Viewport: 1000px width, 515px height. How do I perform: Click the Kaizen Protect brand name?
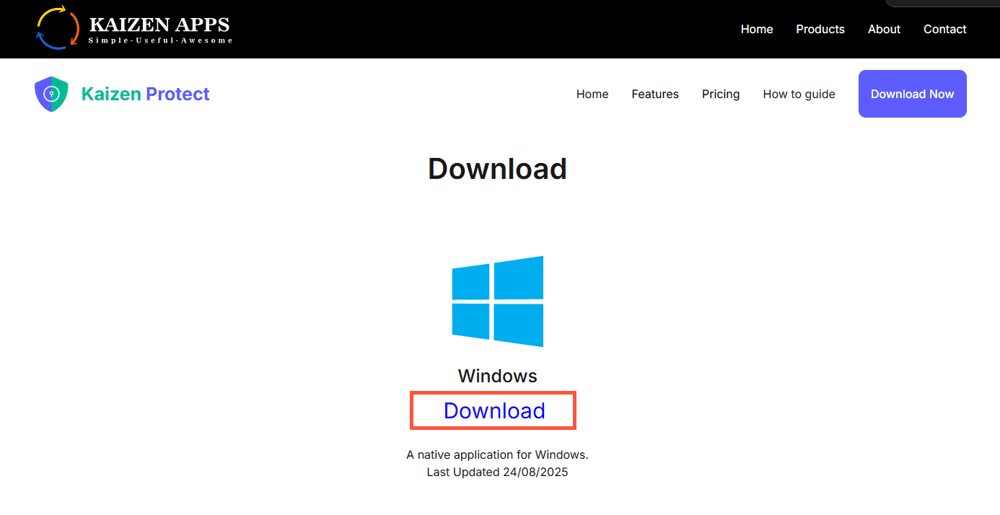[x=145, y=94]
